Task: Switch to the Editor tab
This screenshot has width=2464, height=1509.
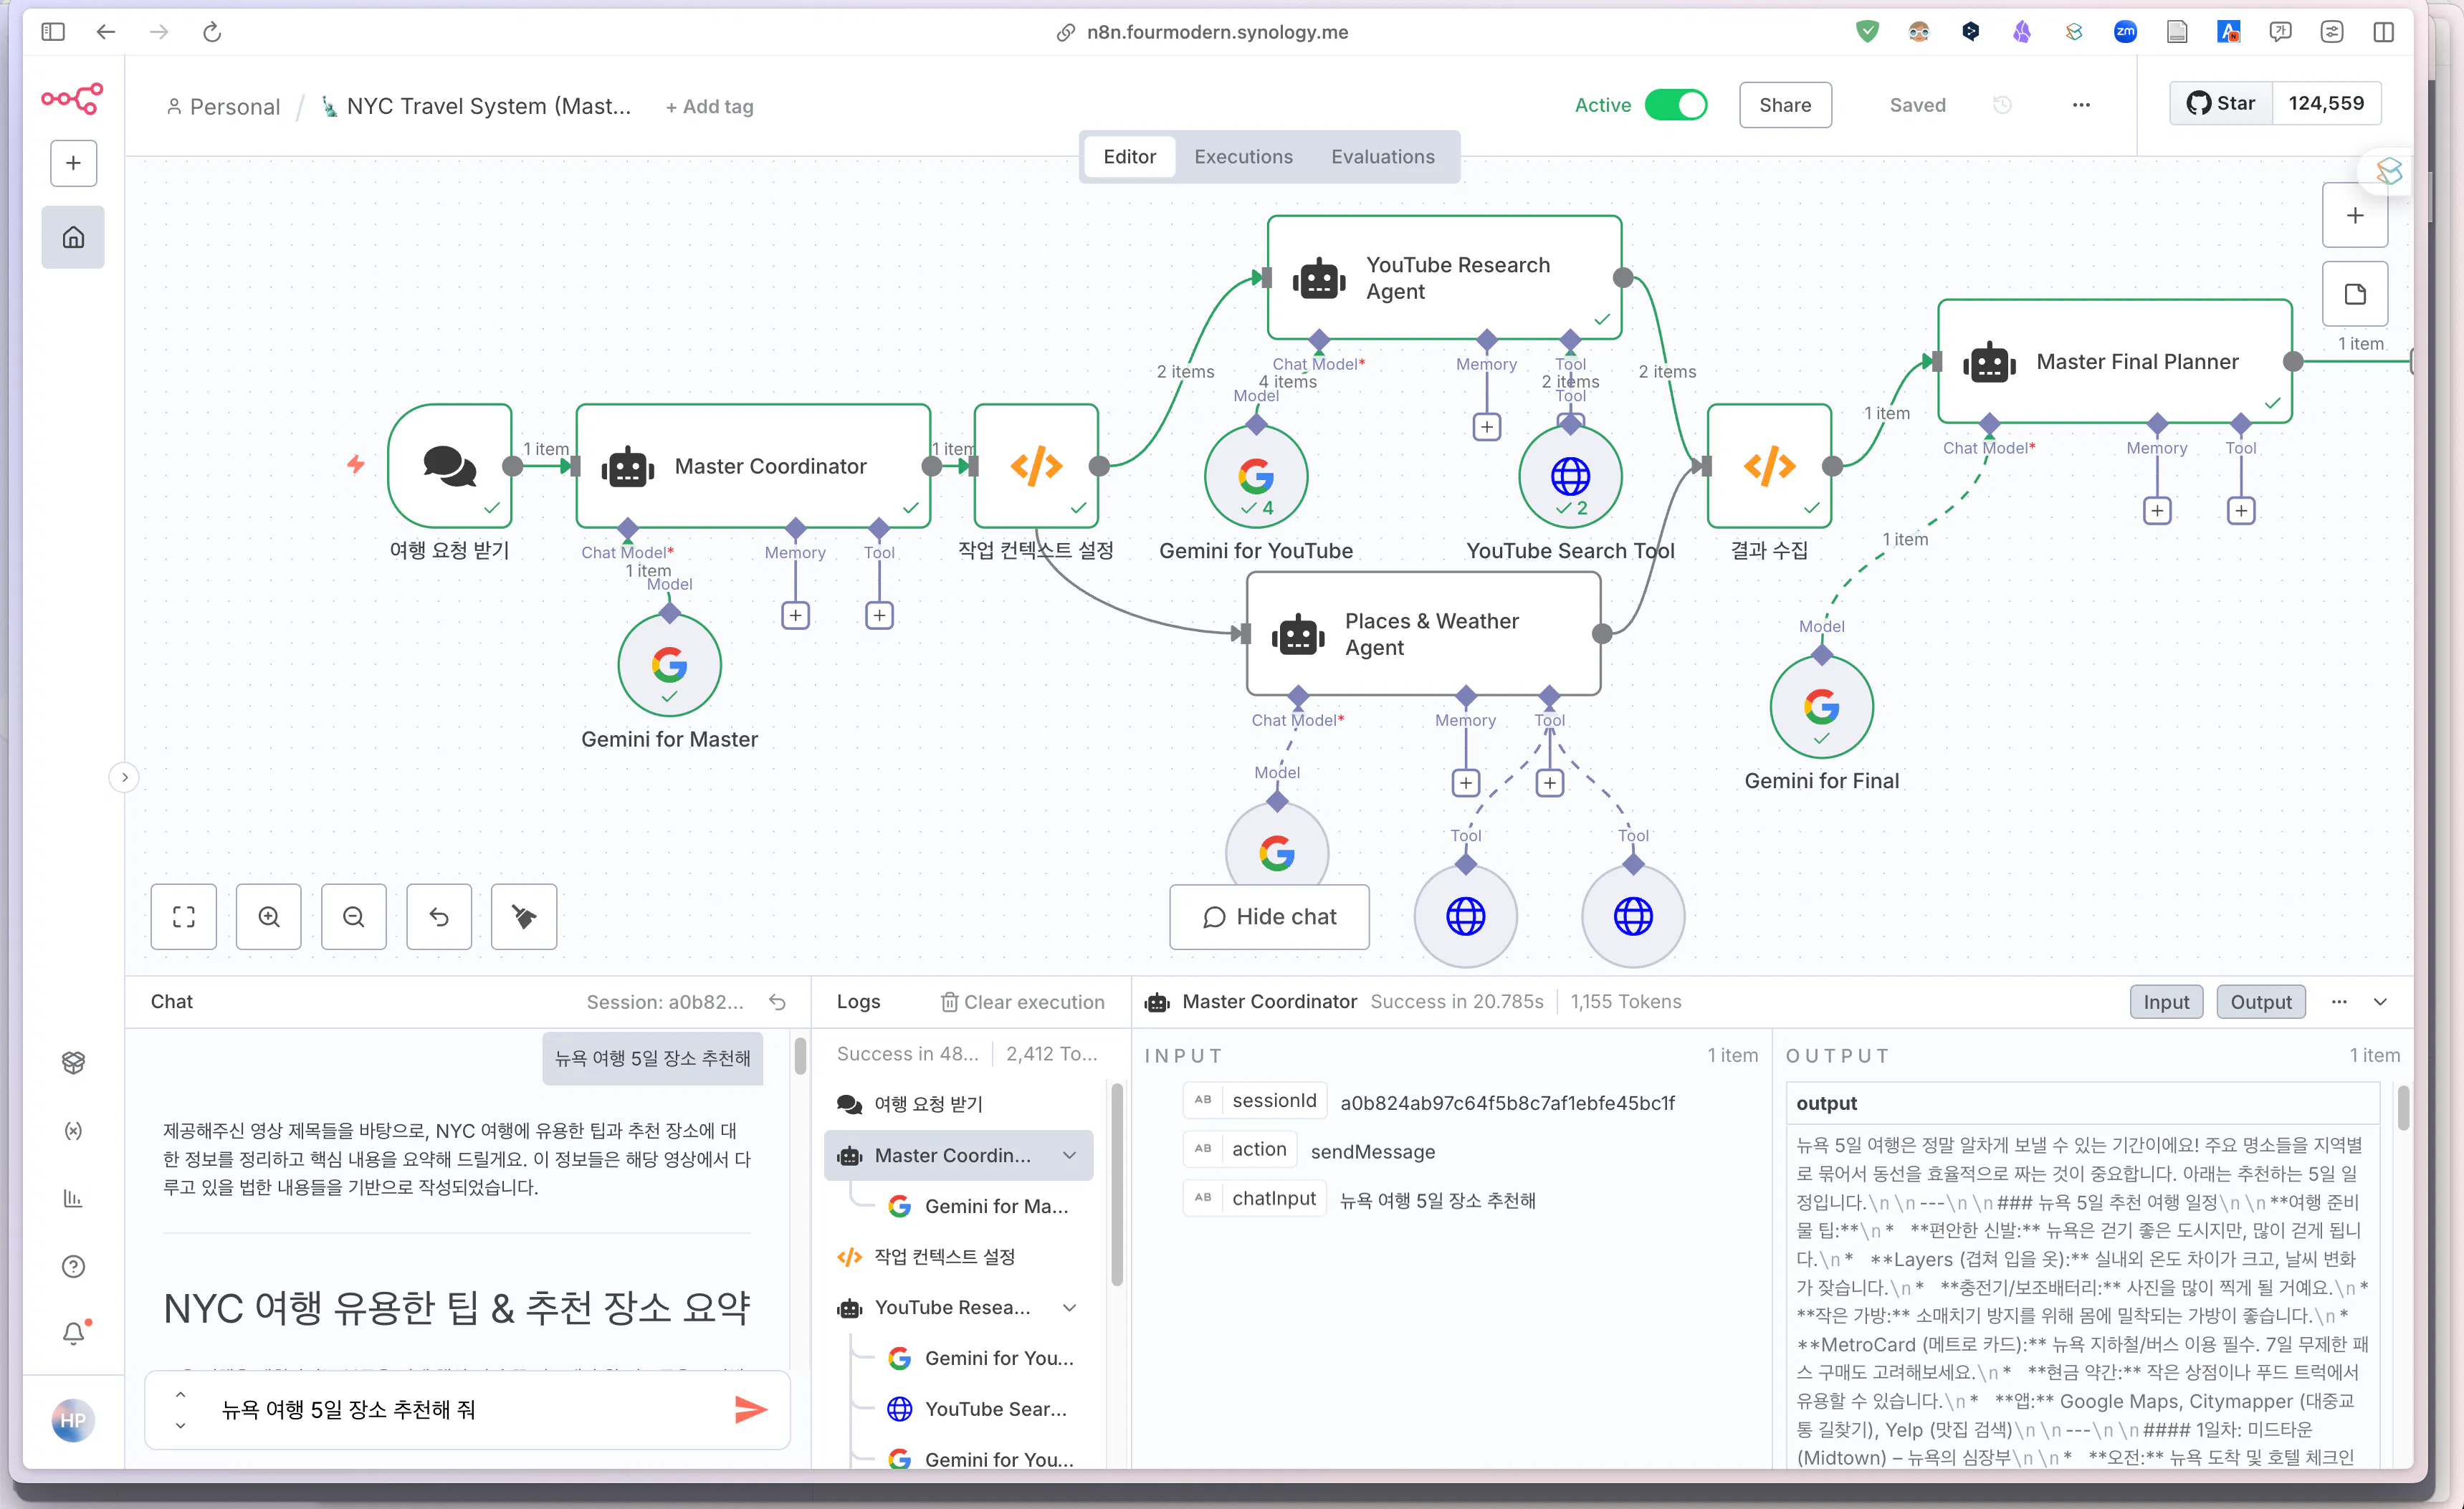Action: point(1129,157)
